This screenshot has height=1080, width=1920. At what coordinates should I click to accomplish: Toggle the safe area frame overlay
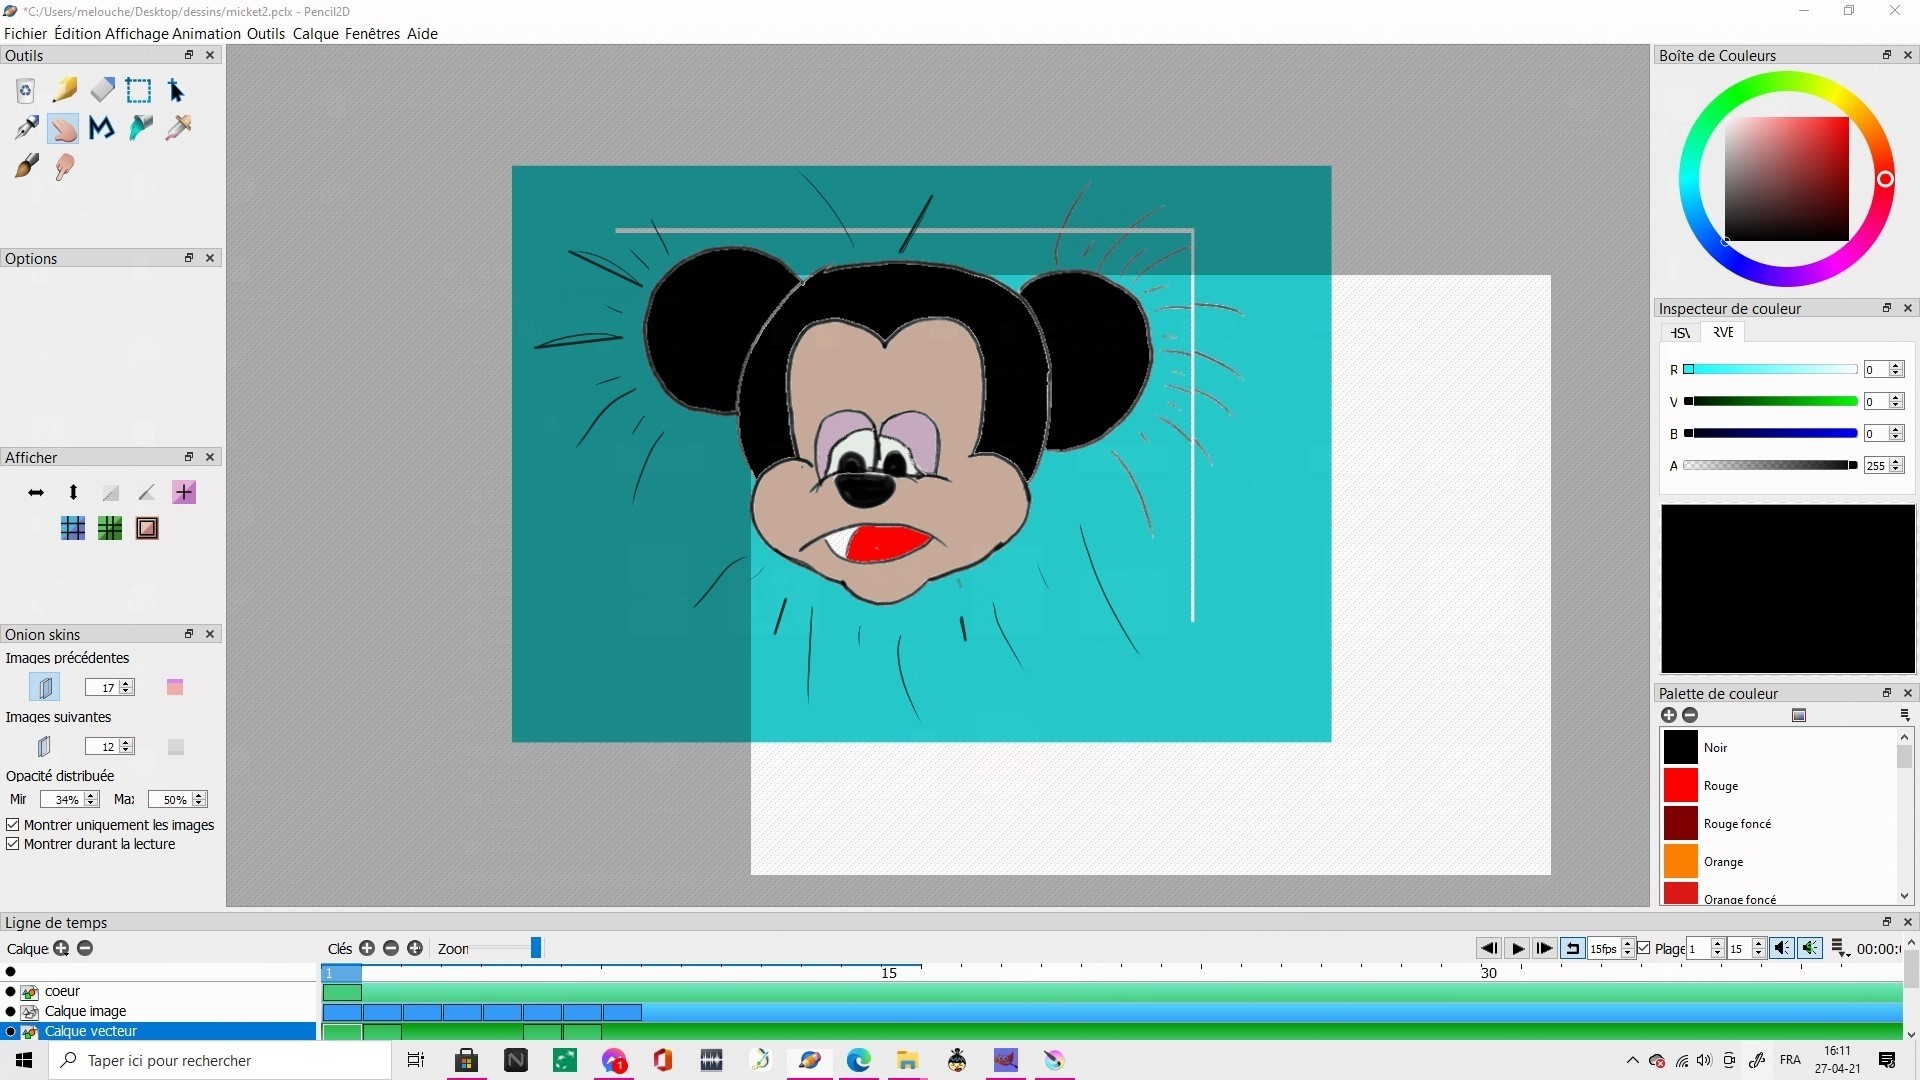147,528
